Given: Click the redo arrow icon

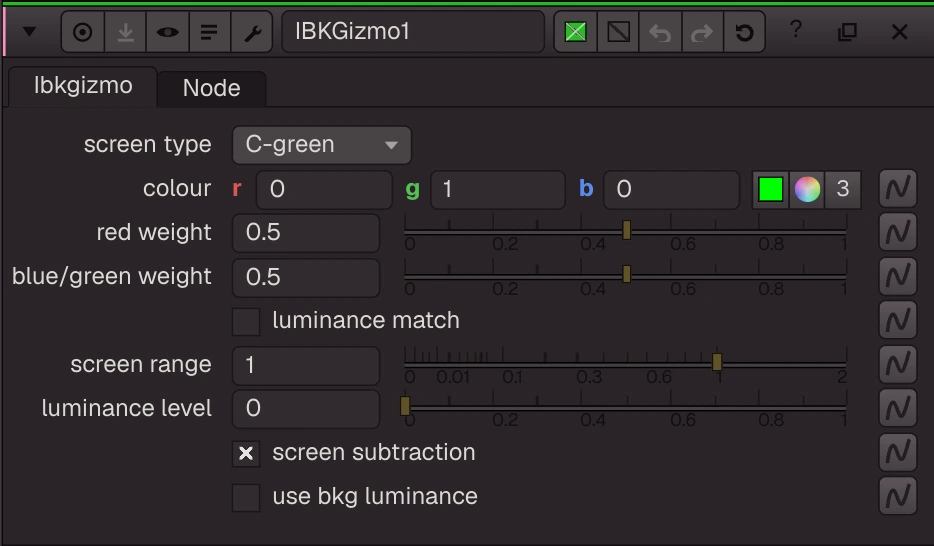Looking at the screenshot, I should click(702, 32).
